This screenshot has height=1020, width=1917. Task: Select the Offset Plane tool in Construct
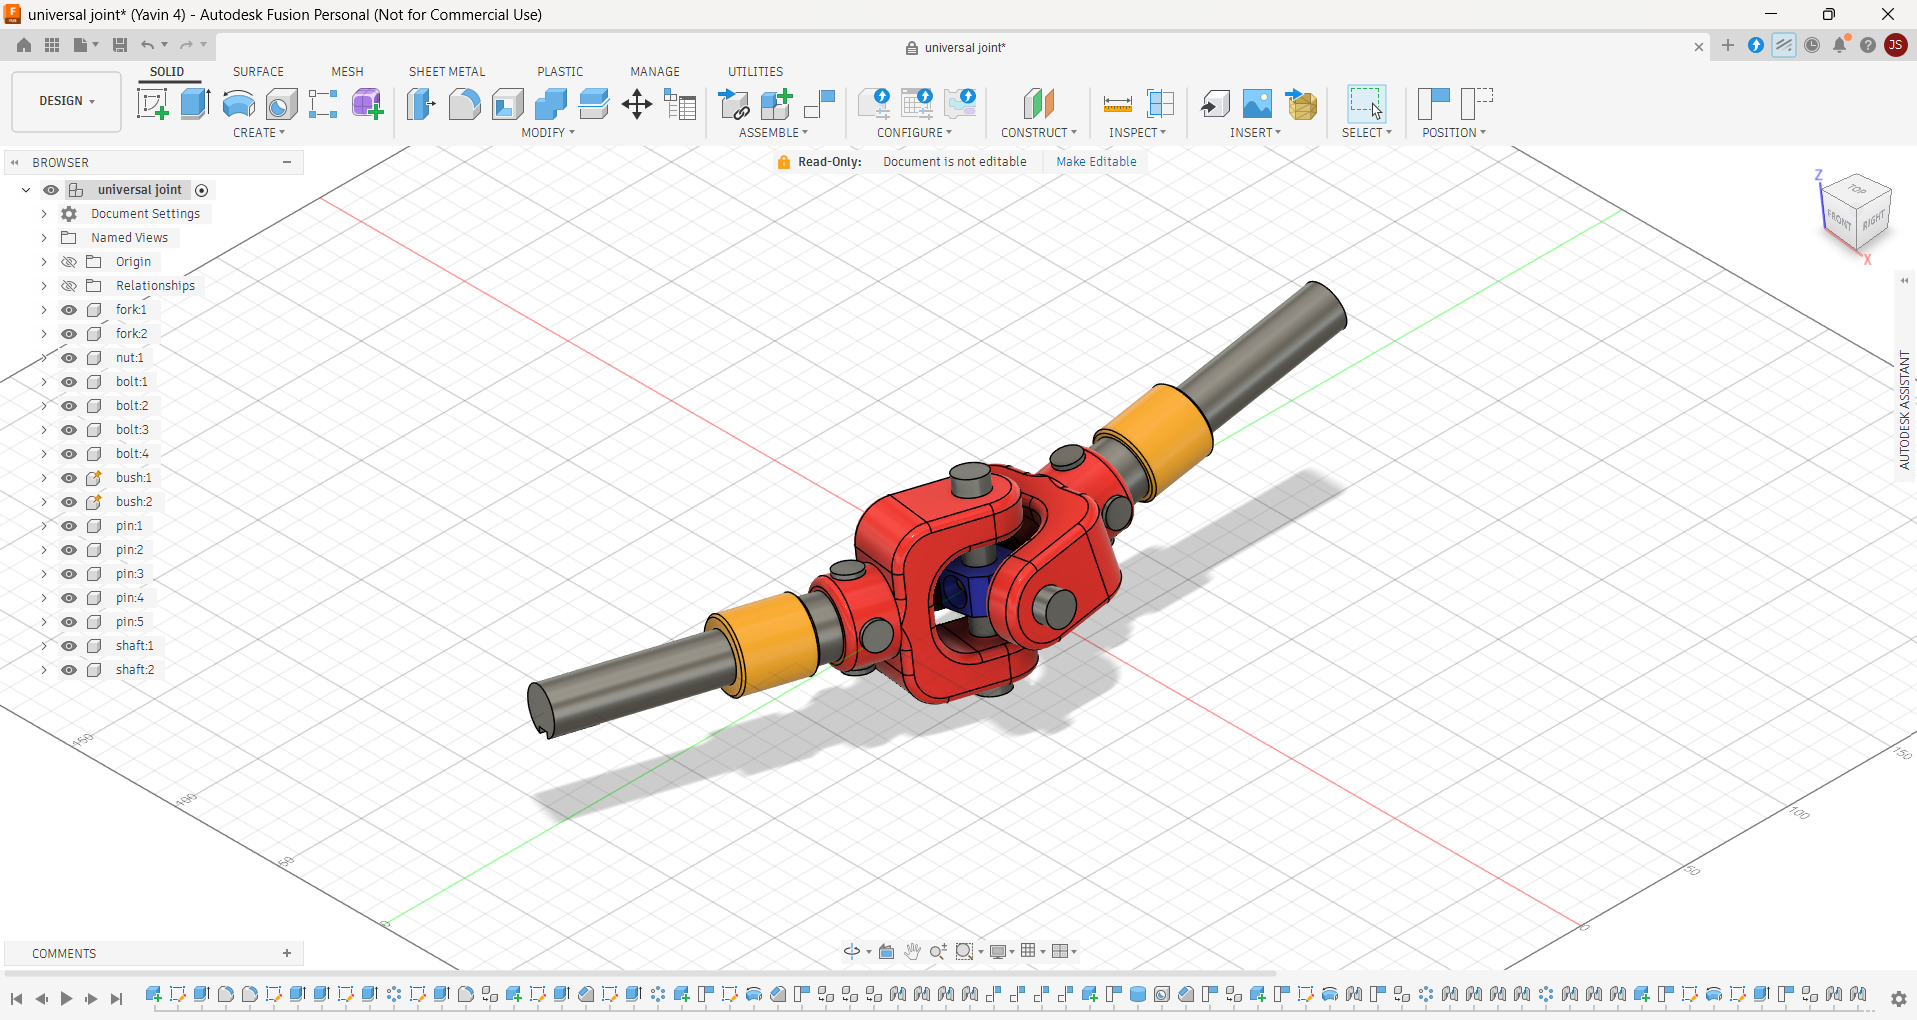click(1039, 104)
